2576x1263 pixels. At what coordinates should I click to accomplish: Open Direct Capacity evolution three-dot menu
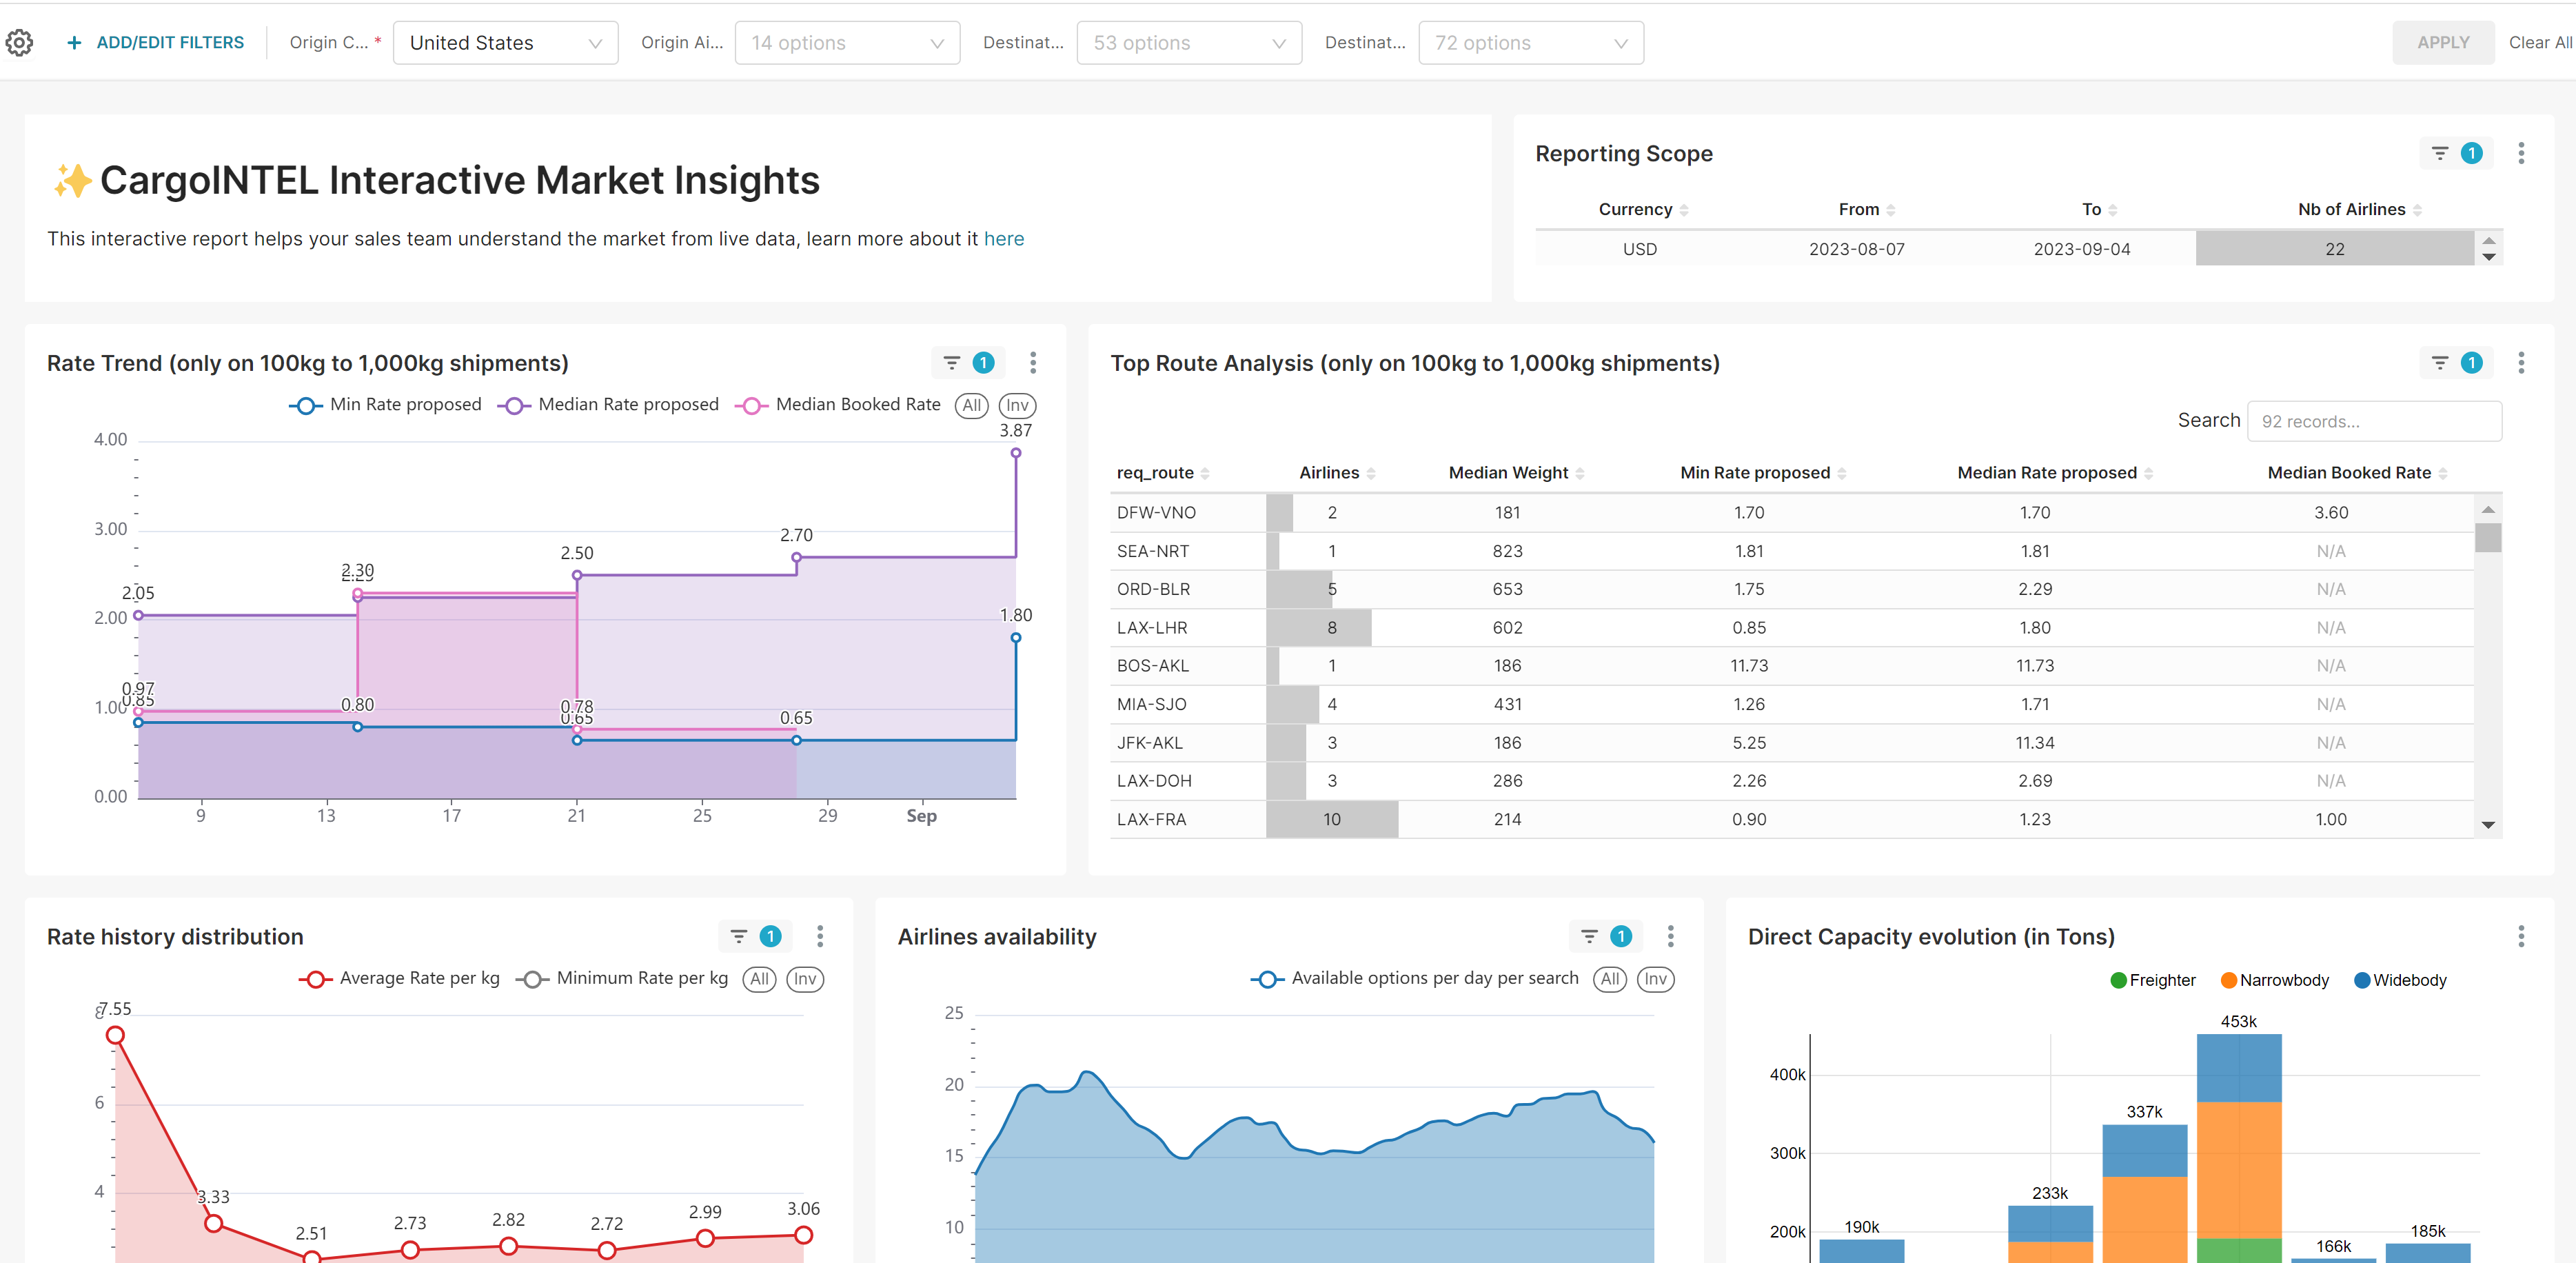pyautogui.click(x=2521, y=936)
